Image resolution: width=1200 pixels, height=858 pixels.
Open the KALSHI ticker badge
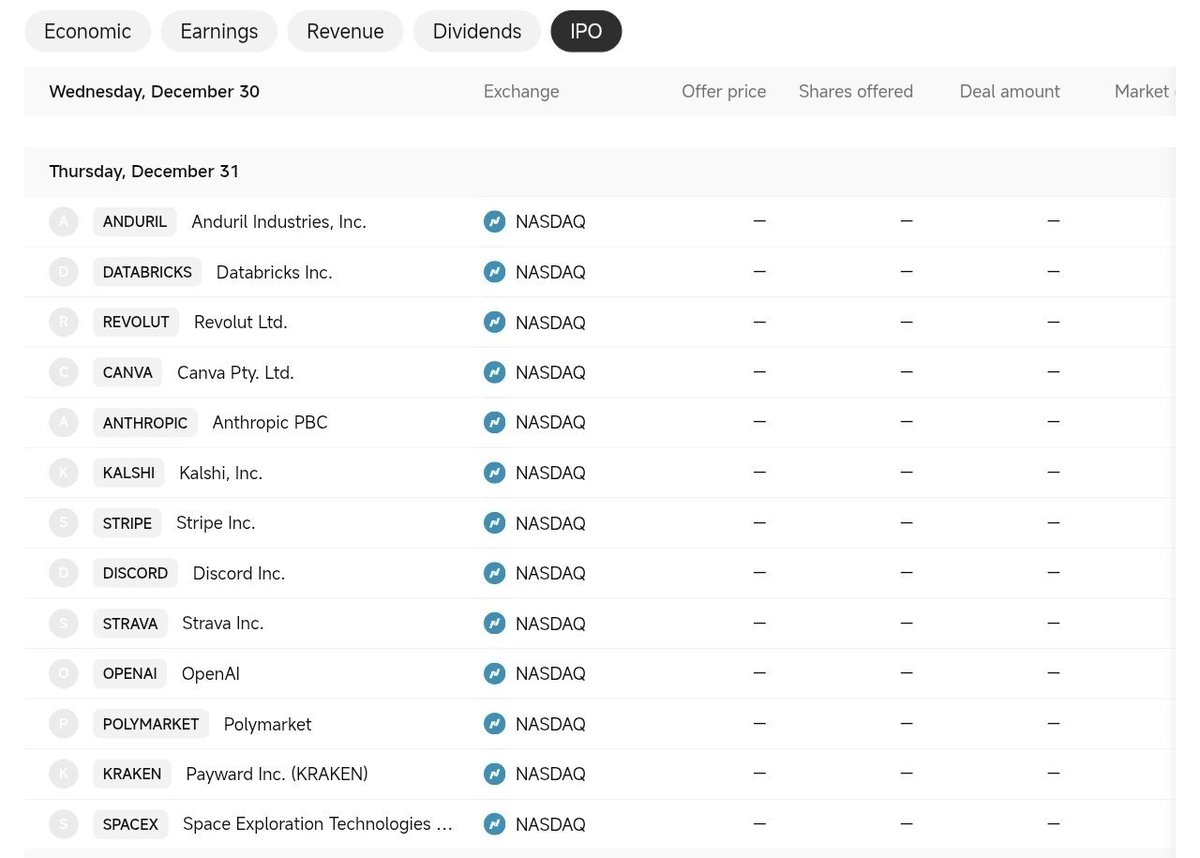click(x=129, y=472)
